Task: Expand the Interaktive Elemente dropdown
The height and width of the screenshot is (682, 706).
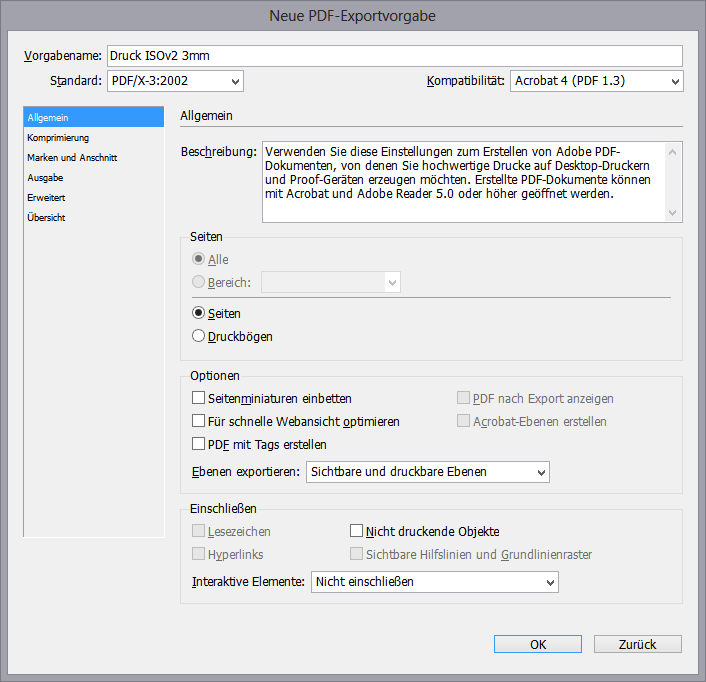Action: tap(434, 581)
